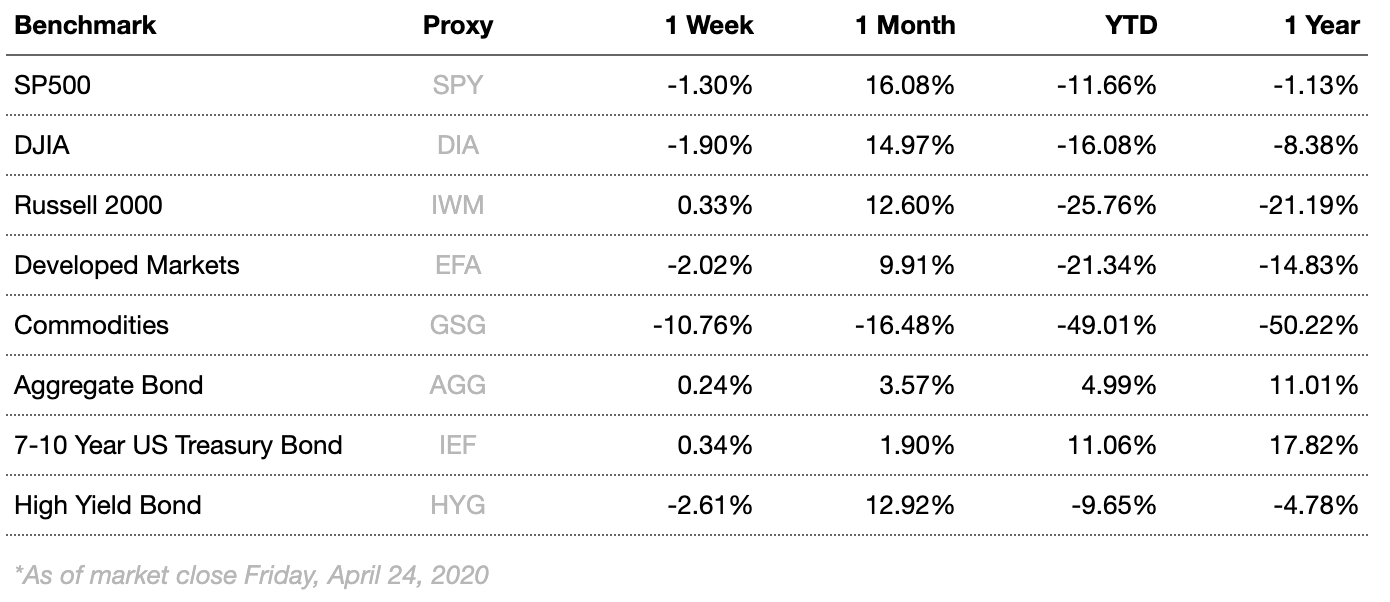The width and height of the screenshot is (1390, 602).
Task: Click the YTD column header
Action: click(1128, 26)
